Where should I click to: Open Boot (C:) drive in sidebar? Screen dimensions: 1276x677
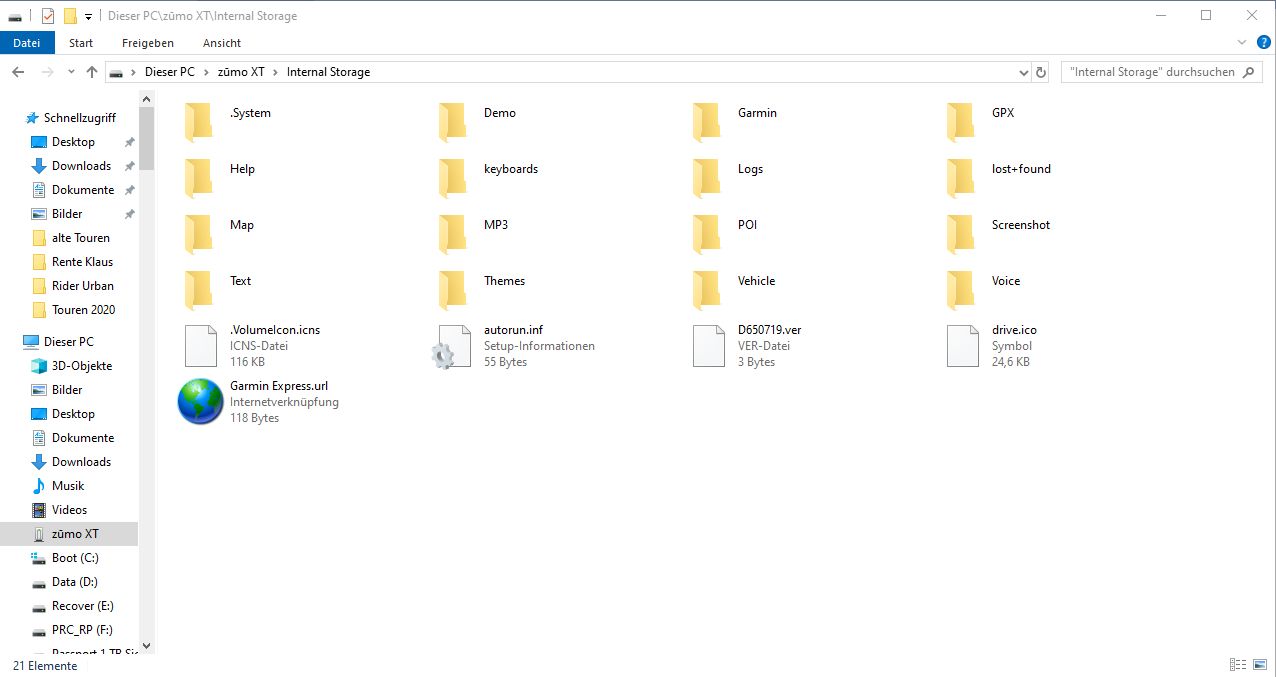coord(75,558)
